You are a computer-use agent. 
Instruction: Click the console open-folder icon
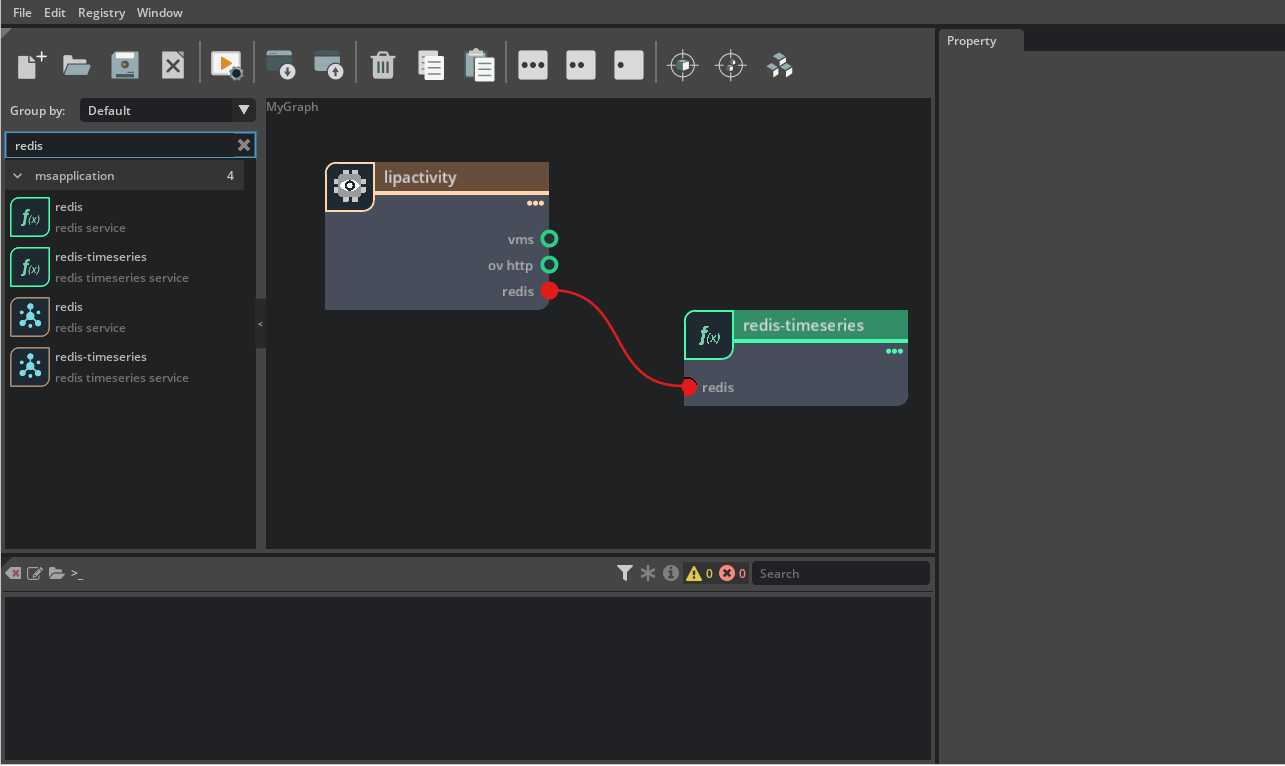57,573
